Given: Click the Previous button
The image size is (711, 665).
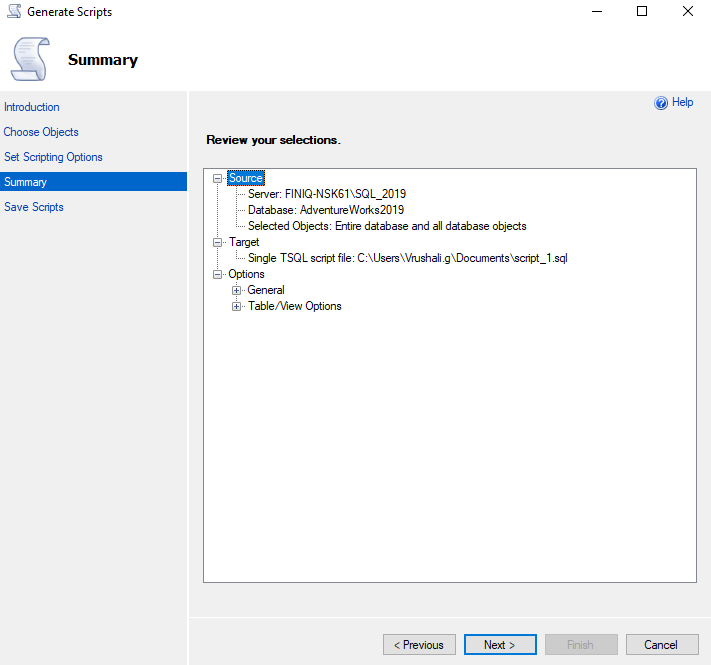Looking at the screenshot, I should (419, 645).
